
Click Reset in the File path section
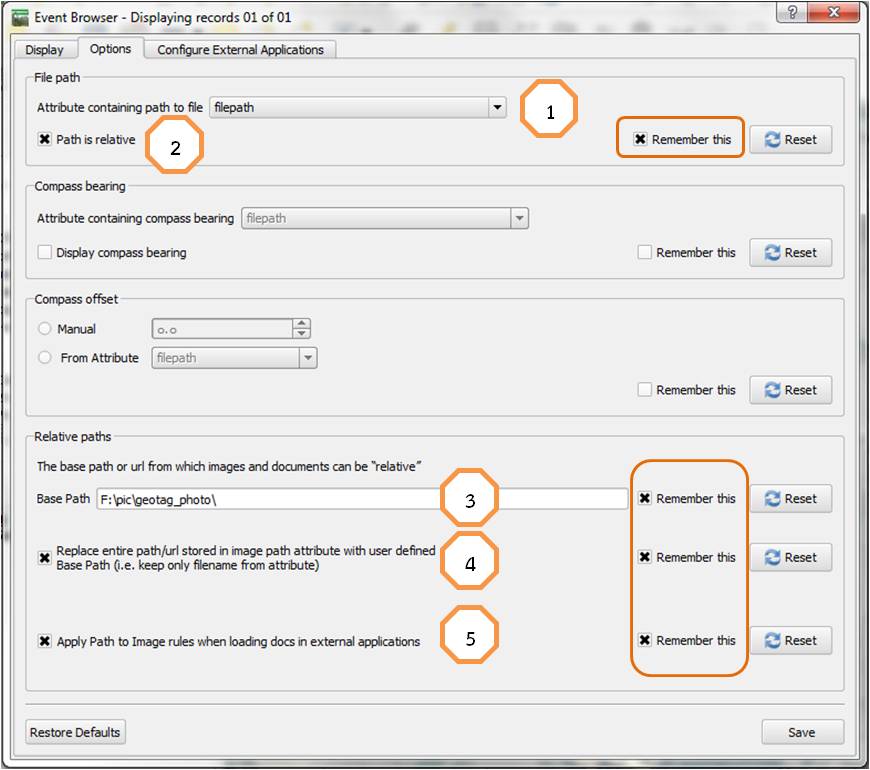(x=791, y=139)
